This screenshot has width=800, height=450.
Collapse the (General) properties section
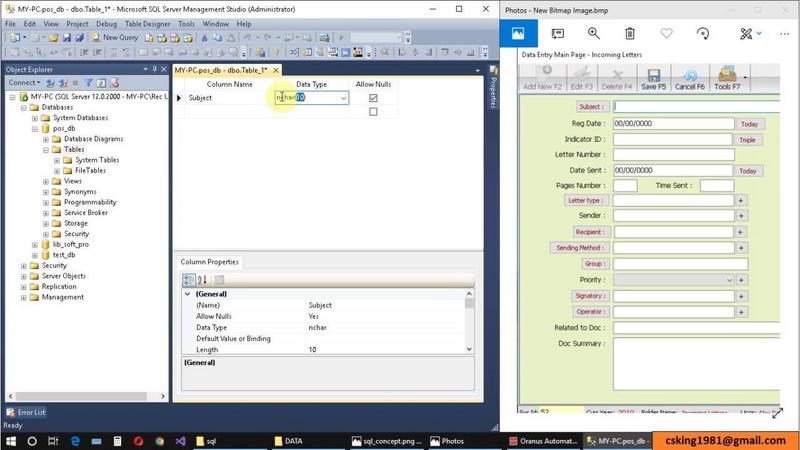click(188, 294)
